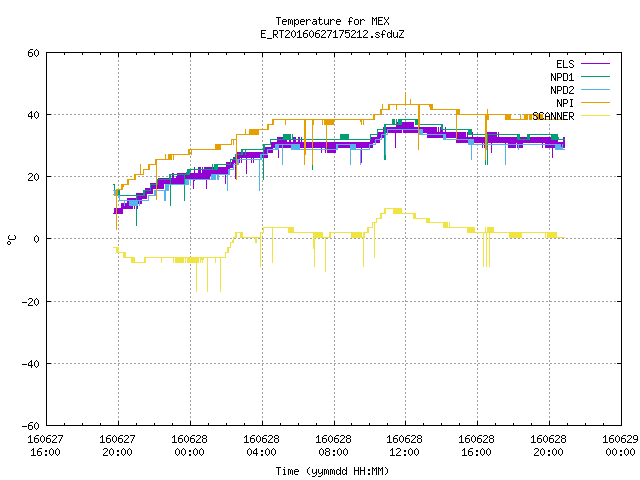Click the x-axis label '160628 04:00'
Viewport: 640px width, 480px height.
pyautogui.click(x=261, y=445)
